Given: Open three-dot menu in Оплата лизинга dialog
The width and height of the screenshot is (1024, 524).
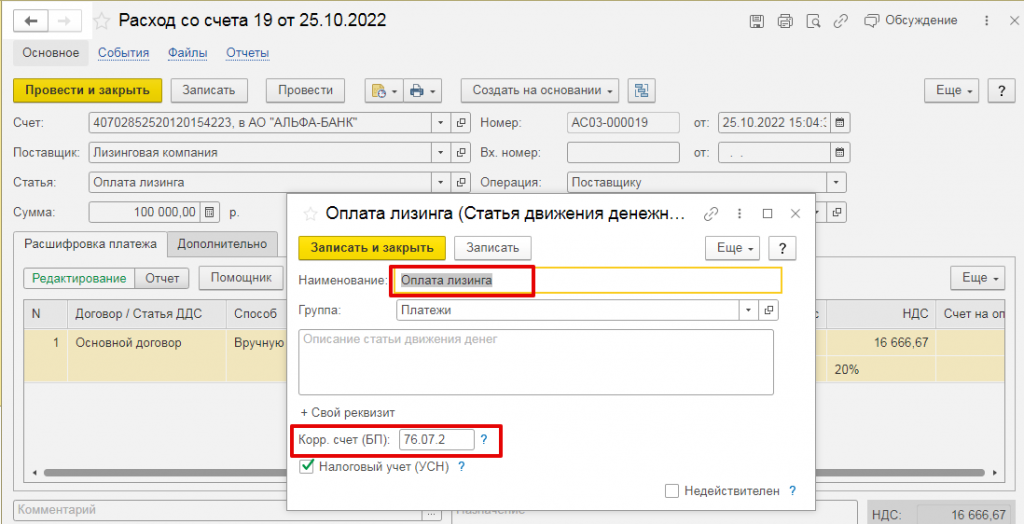Looking at the screenshot, I should pyautogui.click(x=739, y=214).
